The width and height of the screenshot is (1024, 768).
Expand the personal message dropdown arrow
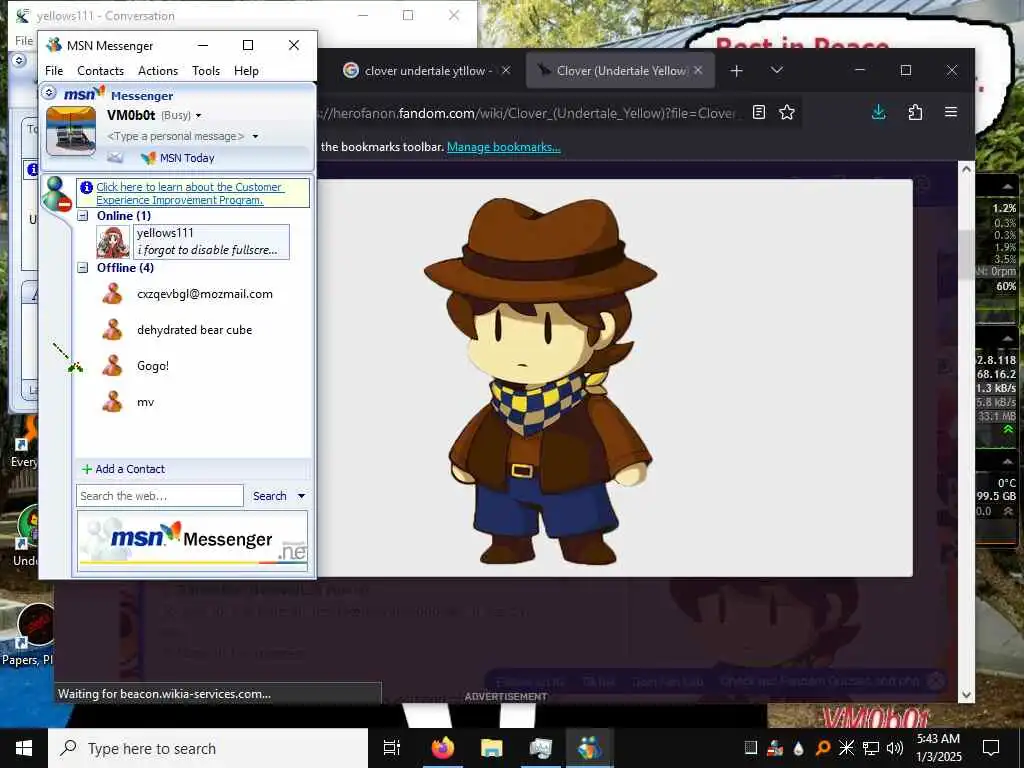pos(255,136)
